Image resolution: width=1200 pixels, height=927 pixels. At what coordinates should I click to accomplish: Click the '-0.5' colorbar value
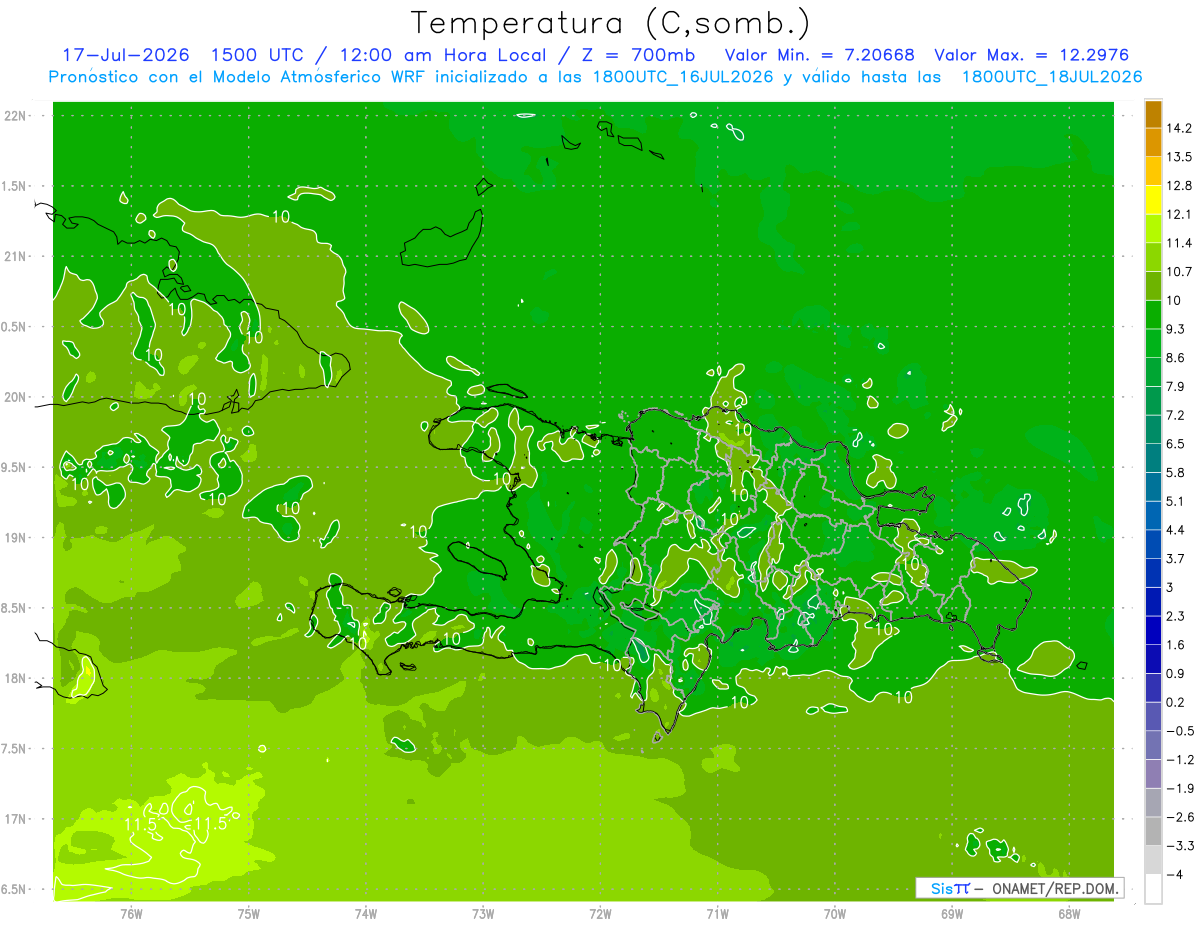click(x=1179, y=731)
